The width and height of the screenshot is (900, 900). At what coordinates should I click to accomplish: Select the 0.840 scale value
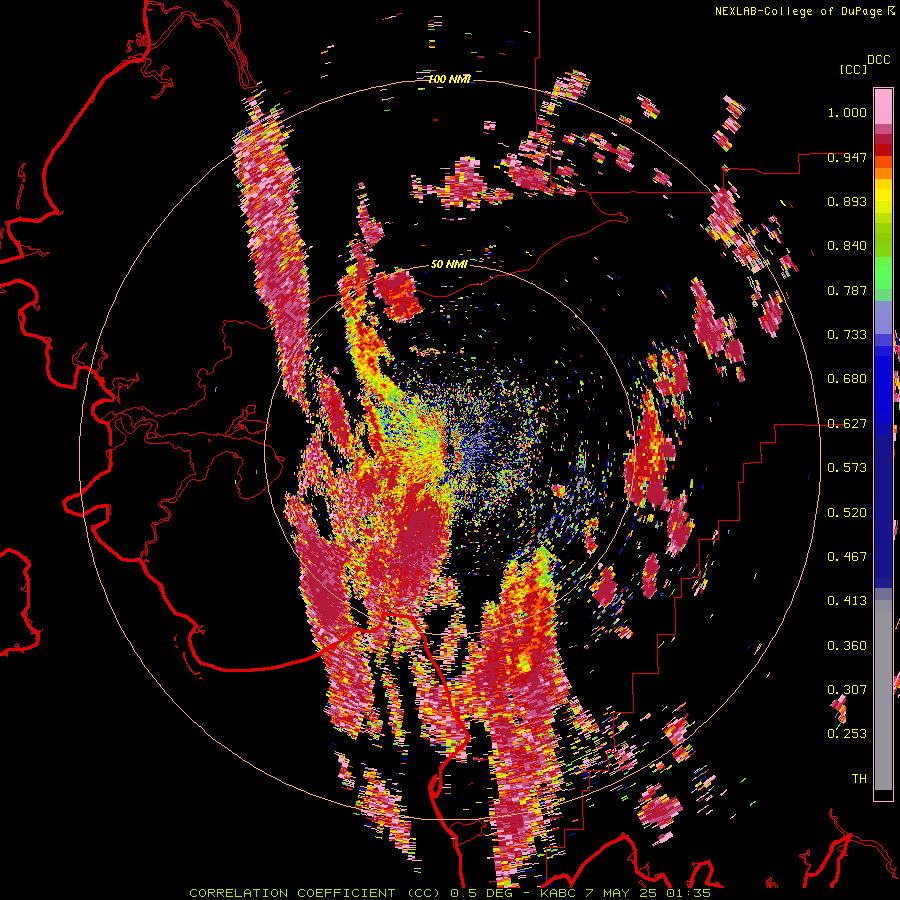pyautogui.click(x=847, y=246)
